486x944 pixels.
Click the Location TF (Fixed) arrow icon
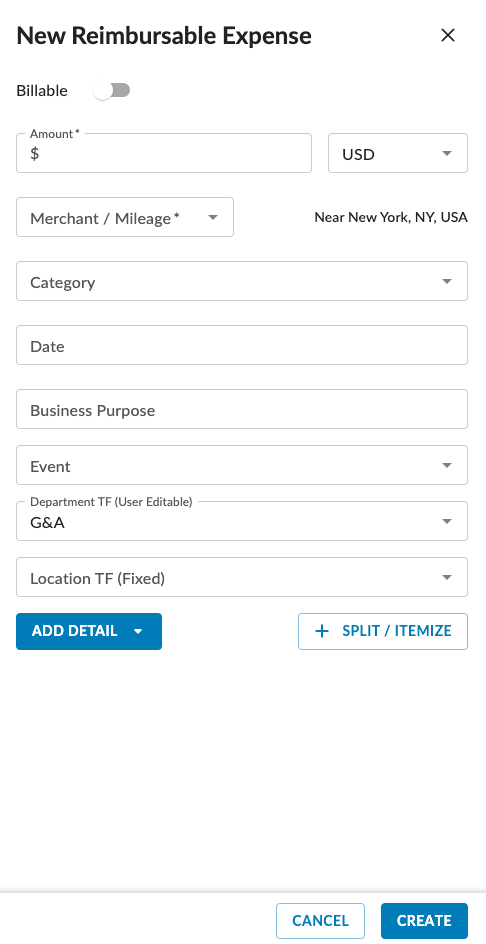point(447,577)
